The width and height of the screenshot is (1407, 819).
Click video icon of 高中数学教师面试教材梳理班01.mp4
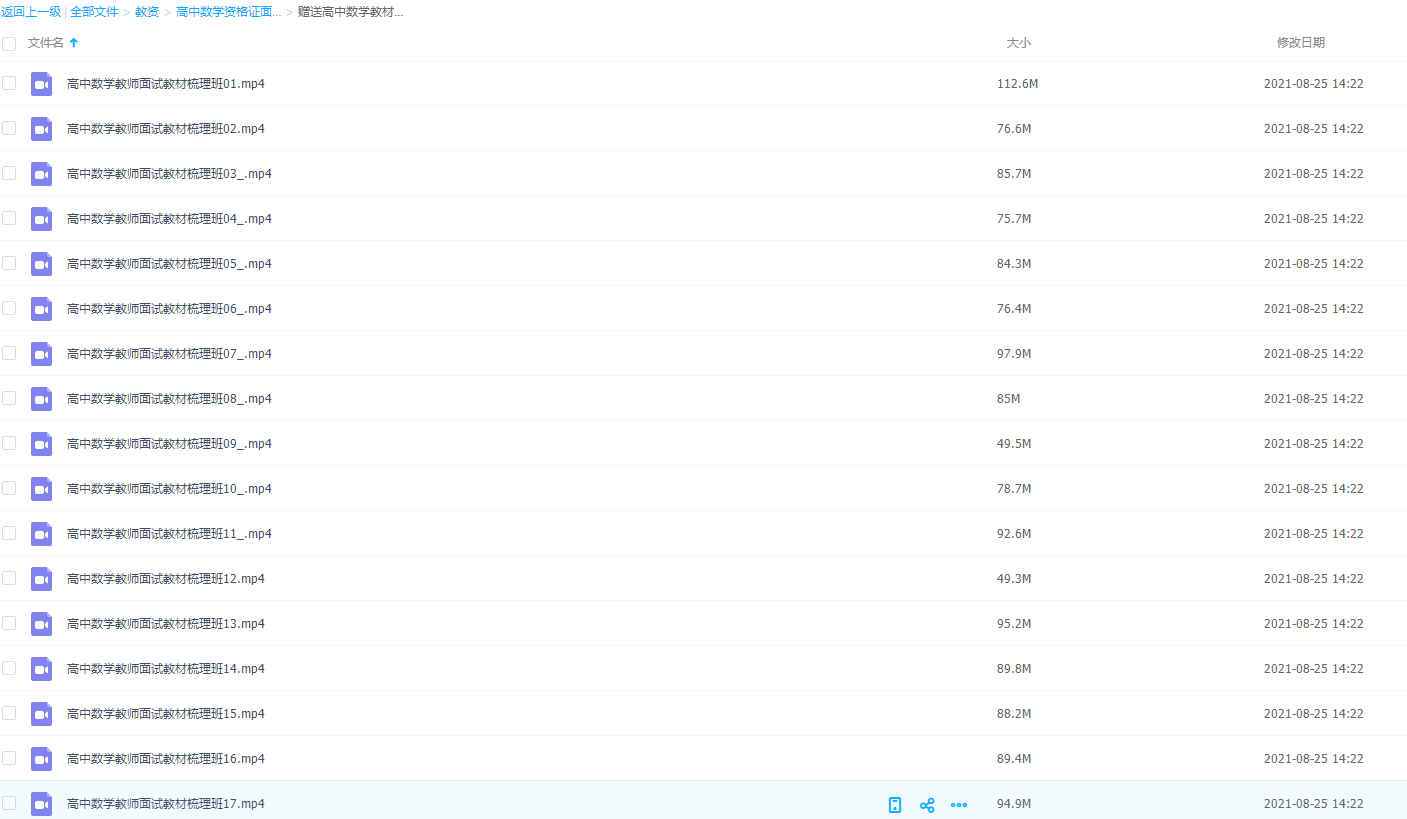41,84
